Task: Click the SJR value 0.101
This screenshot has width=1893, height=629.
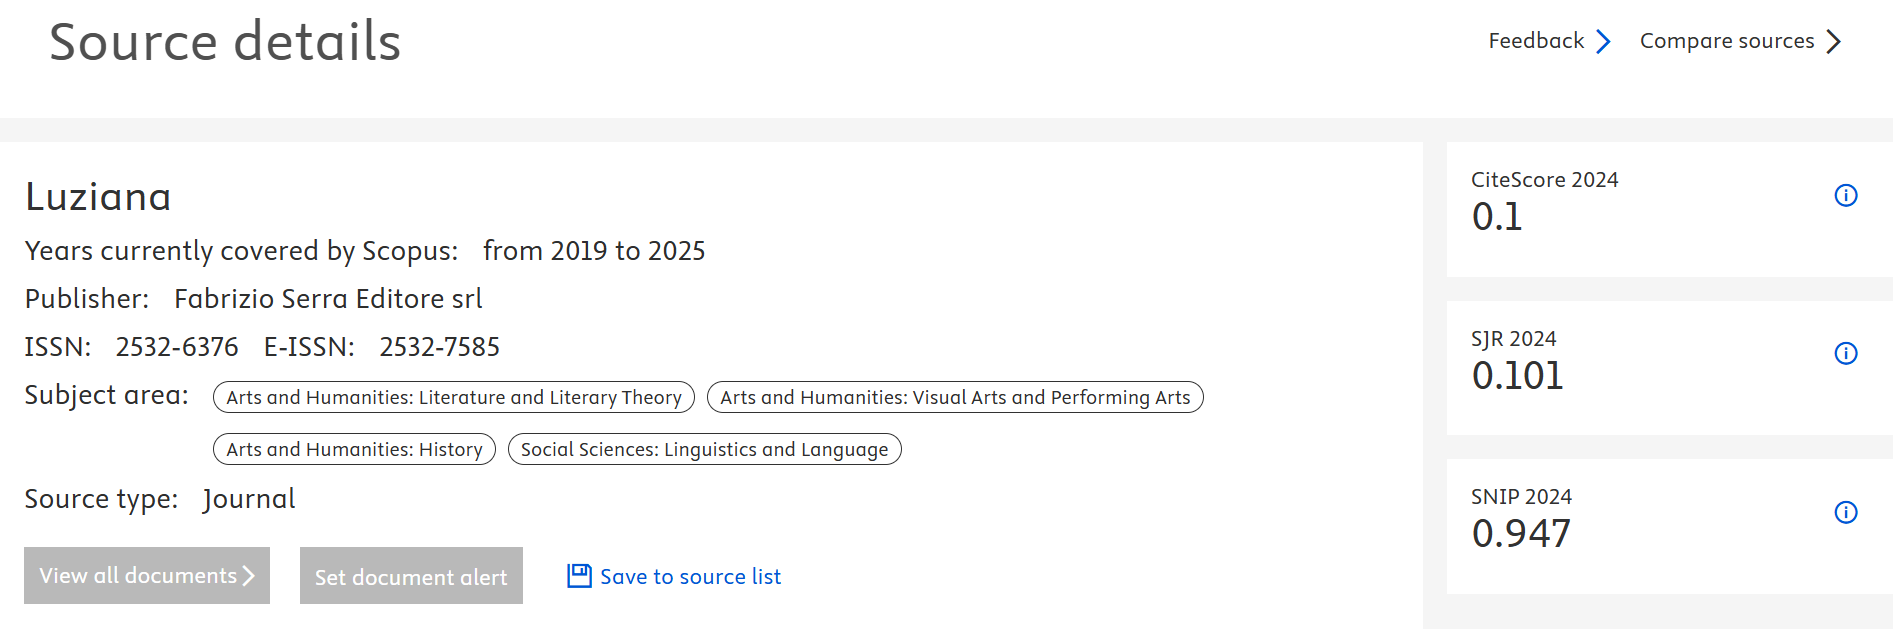Action: click(x=1516, y=376)
